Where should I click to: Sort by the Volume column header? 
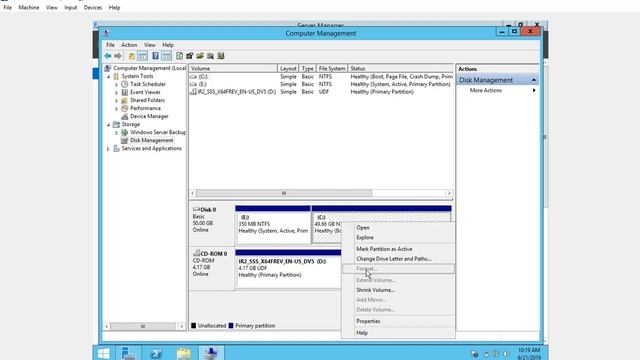tap(233, 69)
